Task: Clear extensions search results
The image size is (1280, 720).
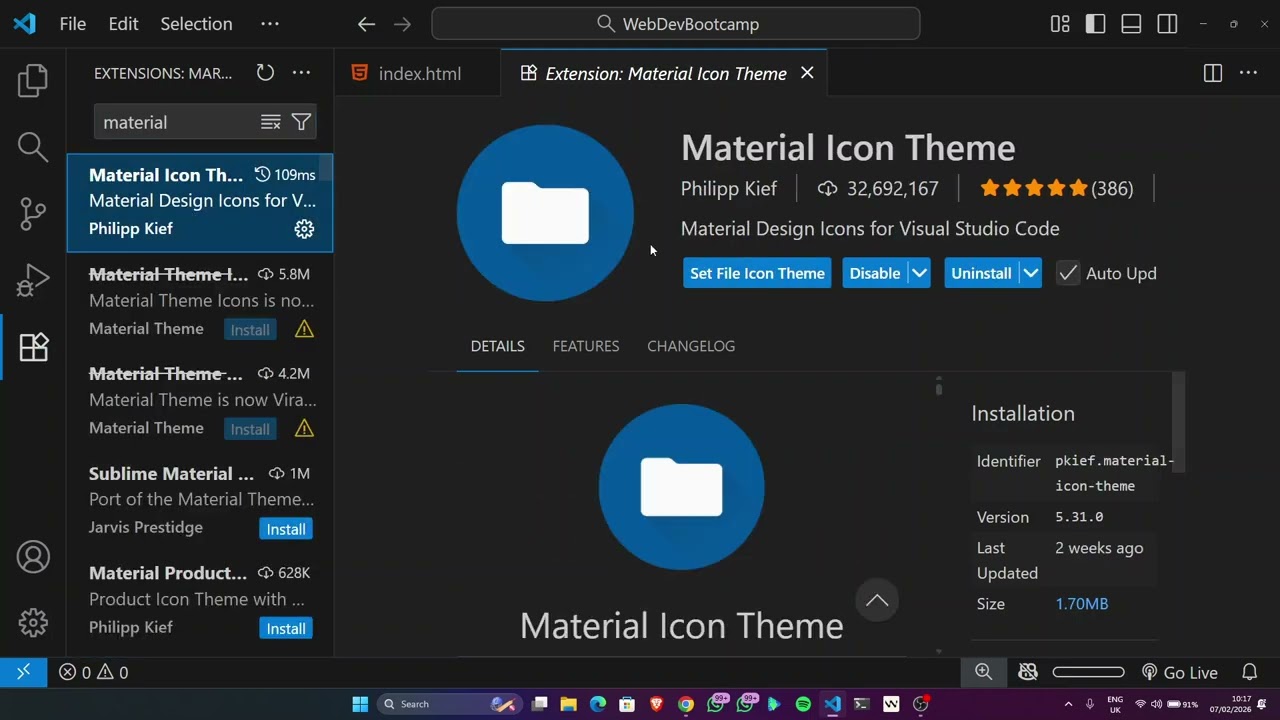Action: pos(271,122)
